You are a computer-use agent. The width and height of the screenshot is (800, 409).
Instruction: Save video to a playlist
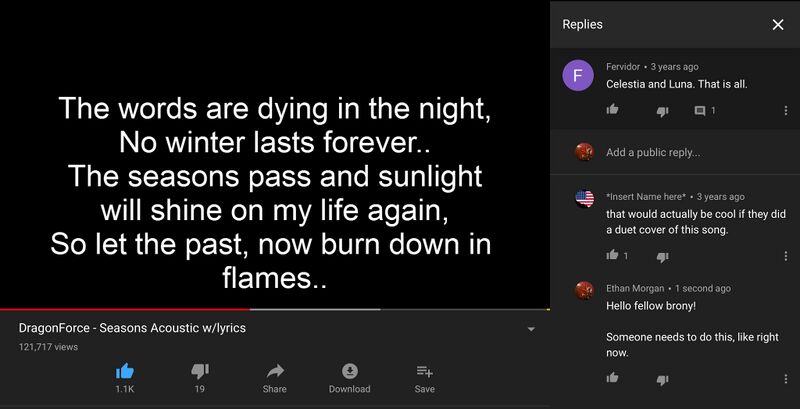coord(424,371)
